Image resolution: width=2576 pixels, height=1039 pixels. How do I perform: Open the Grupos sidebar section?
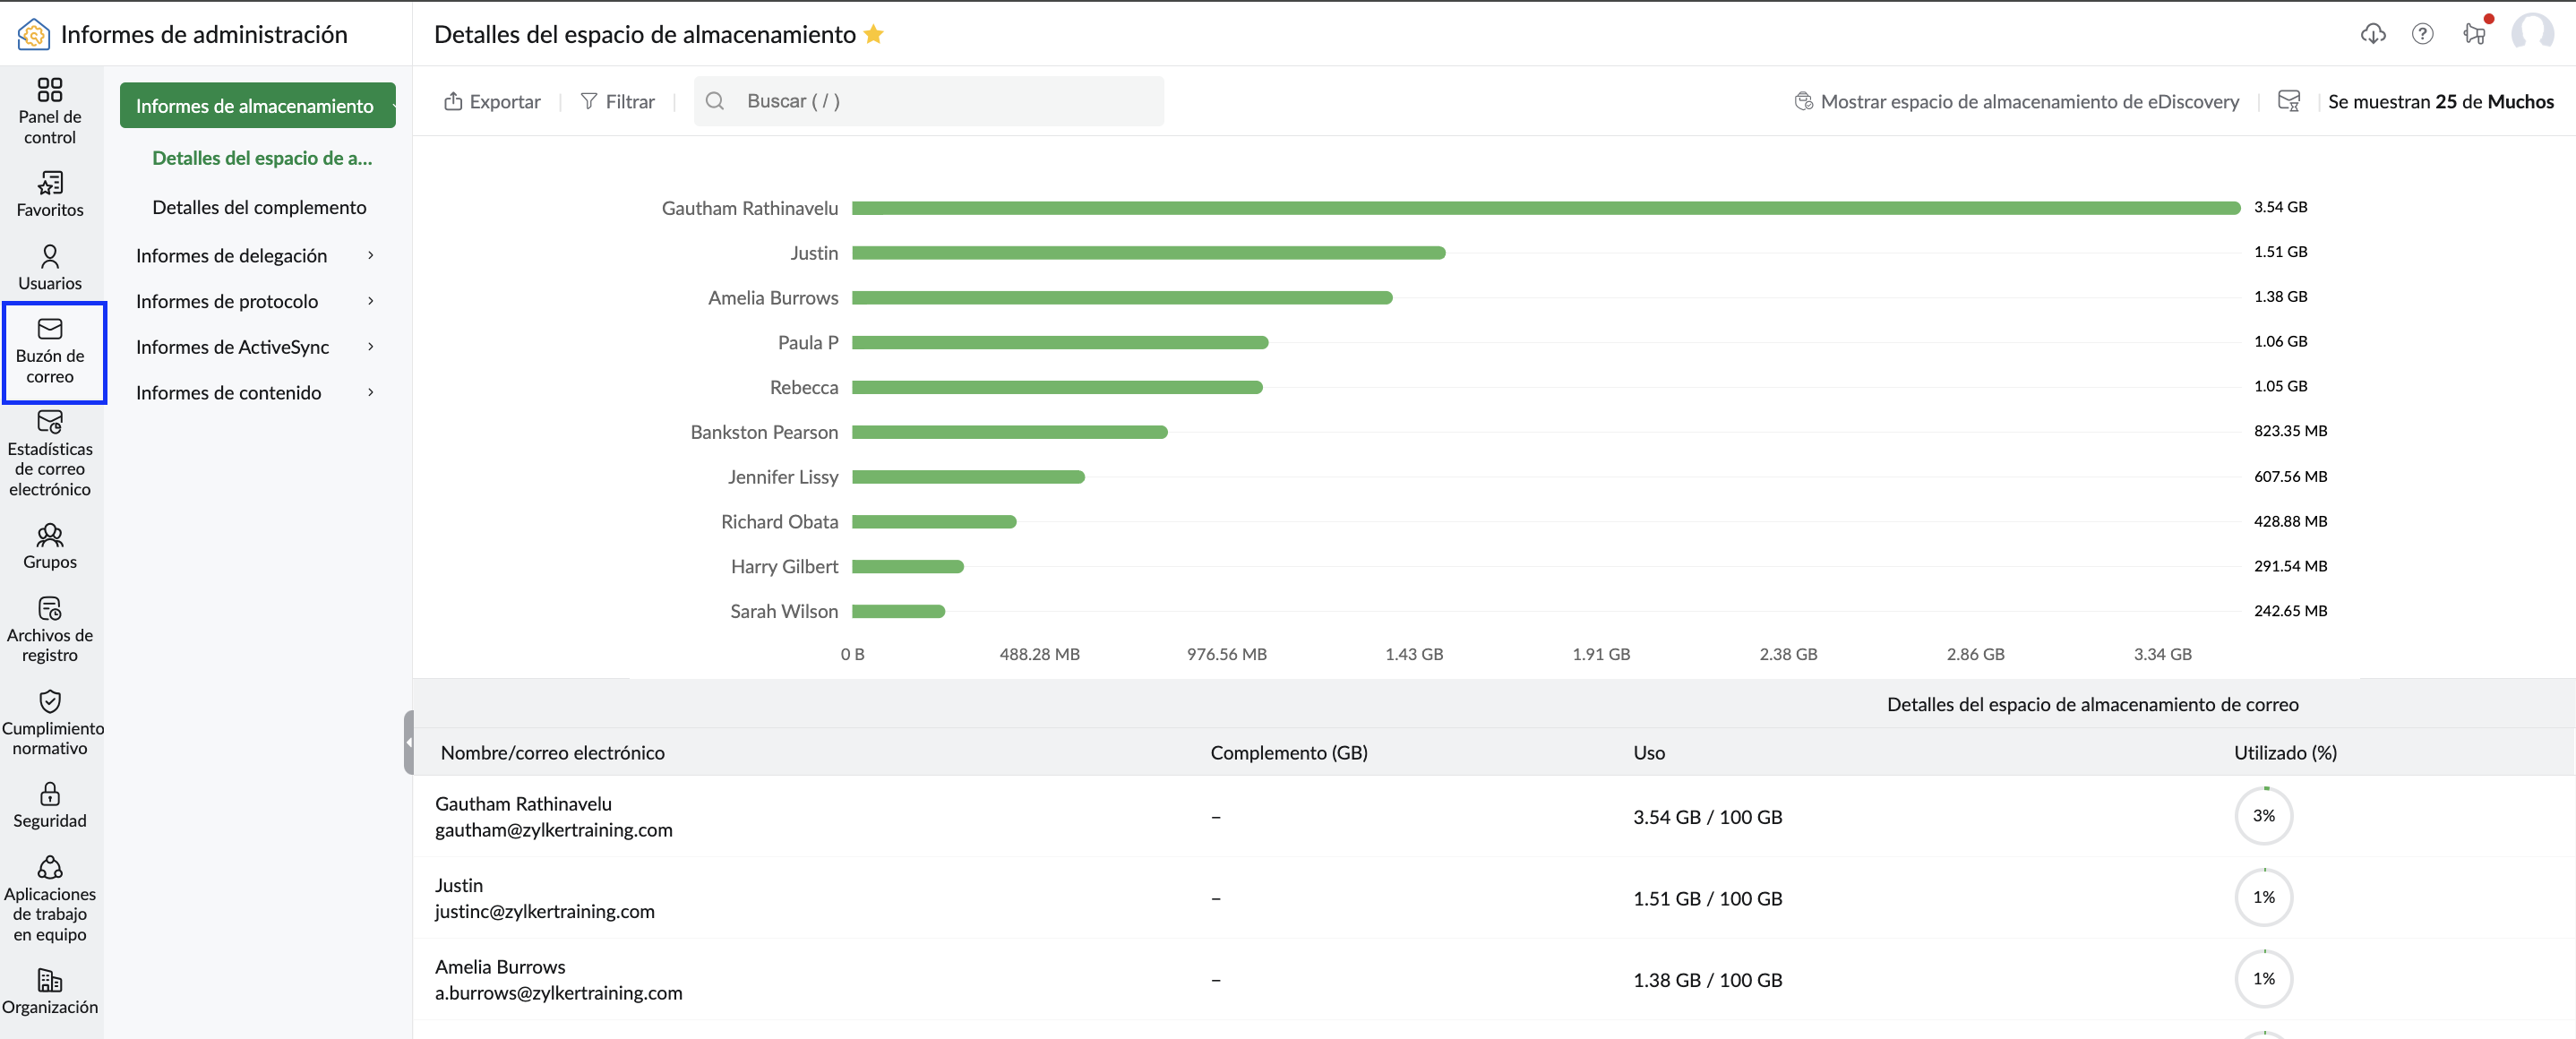point(50,546)
